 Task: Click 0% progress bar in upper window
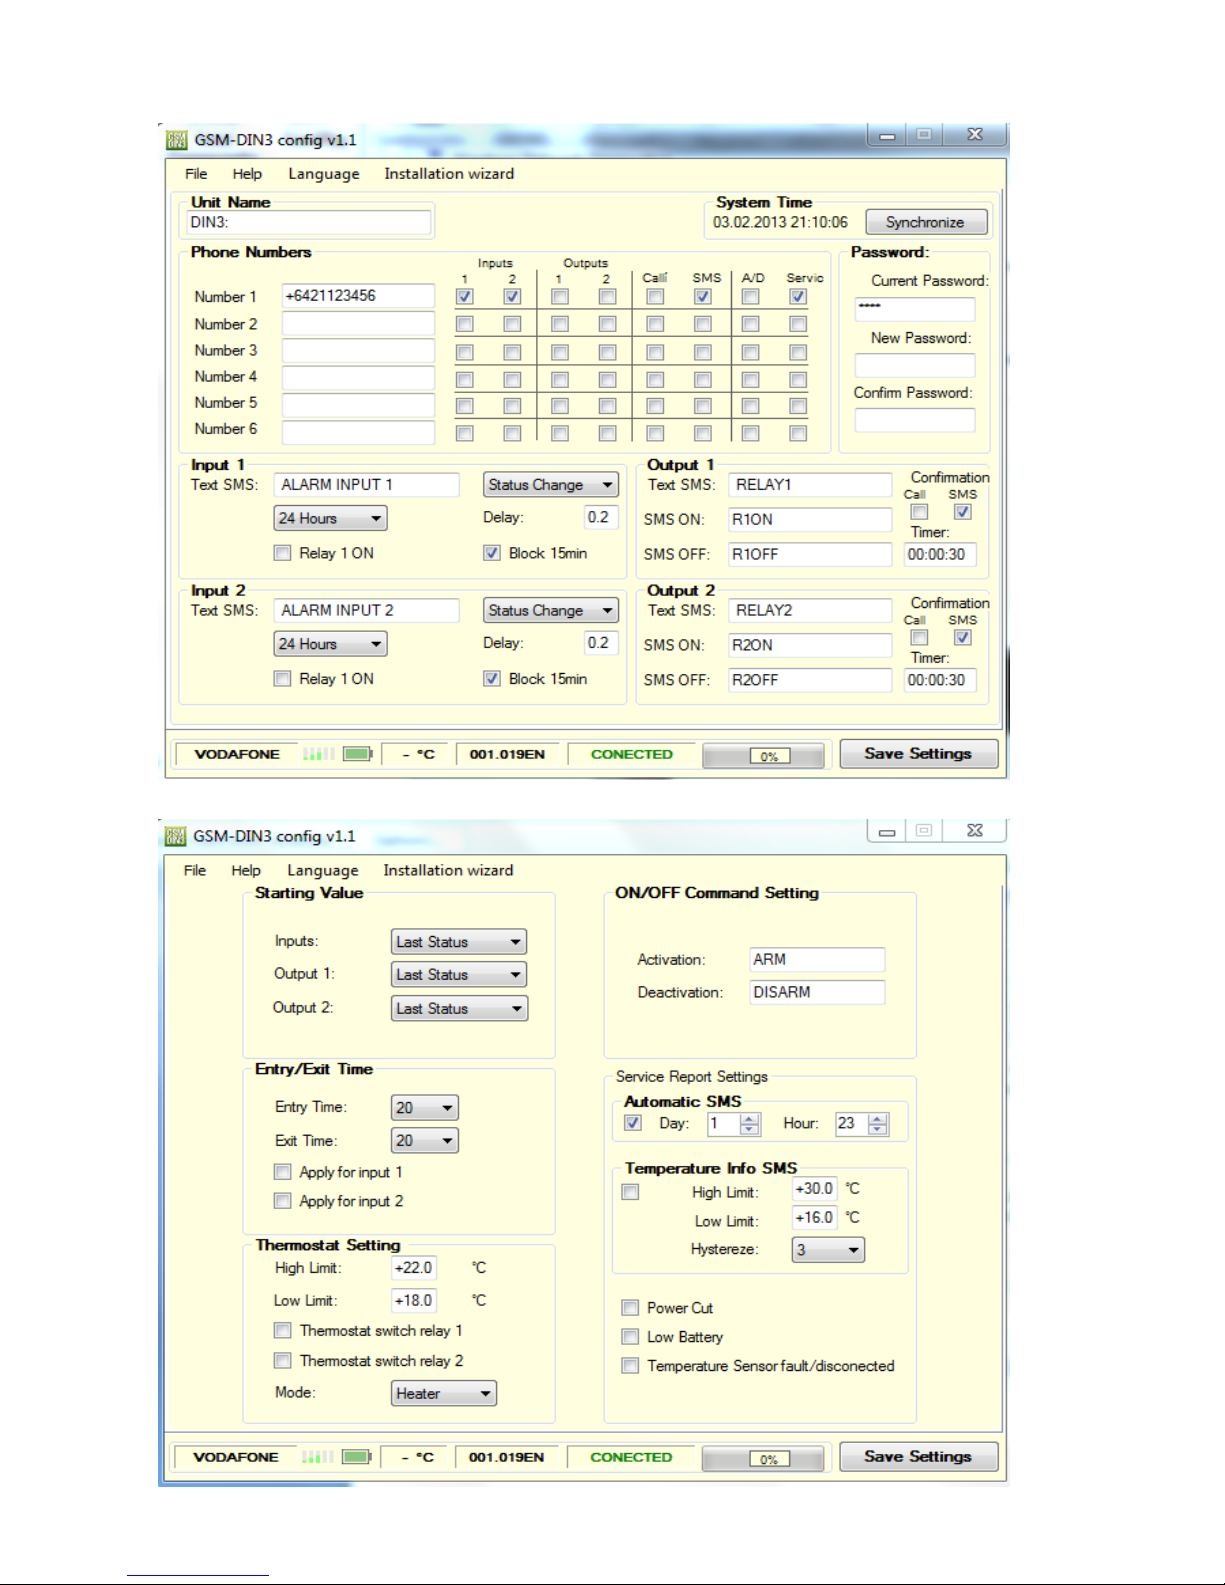pyautogui.click(x=764, y=755)
